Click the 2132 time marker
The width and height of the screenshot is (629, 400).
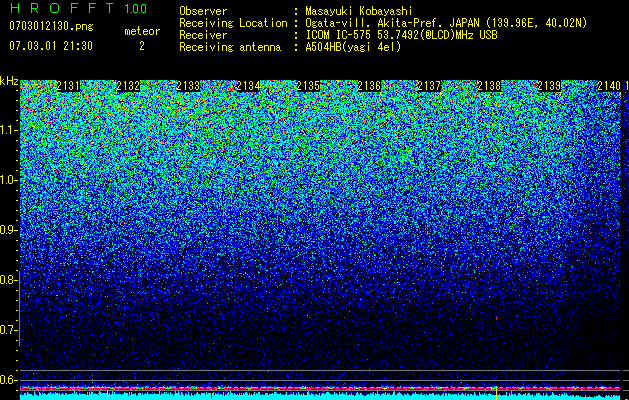pos(128,86)
